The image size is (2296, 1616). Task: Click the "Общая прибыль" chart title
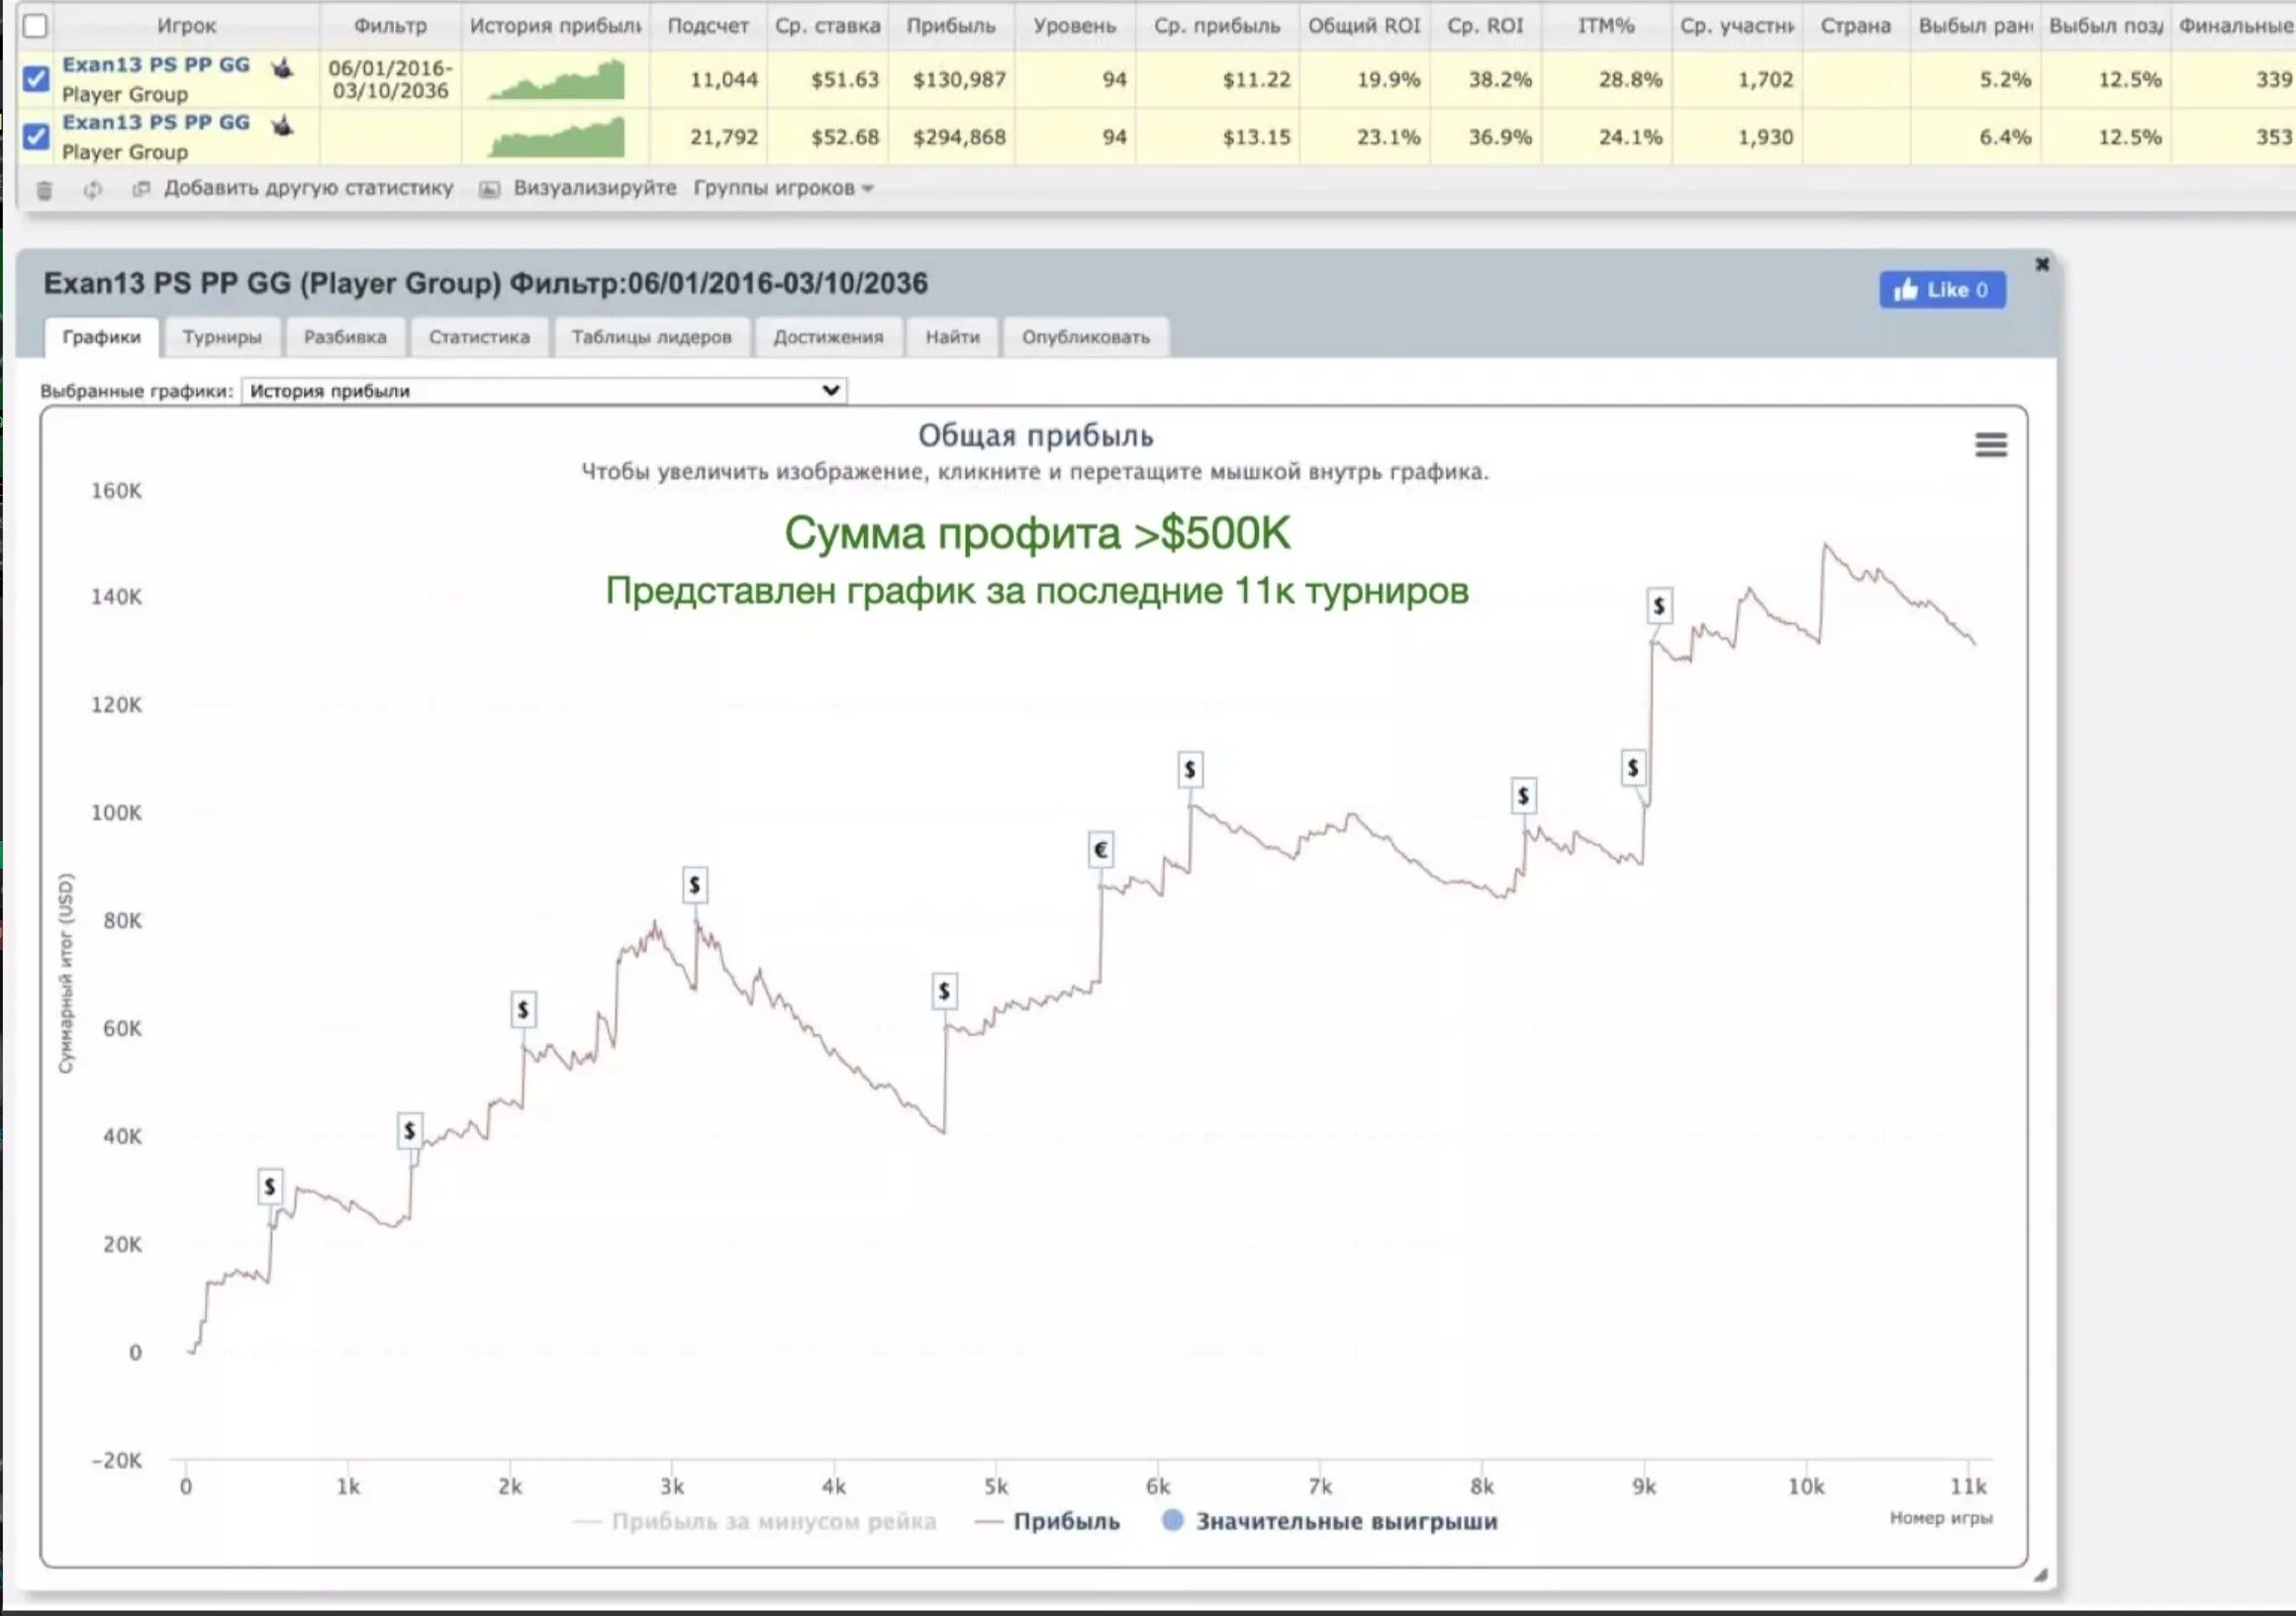coord(1035,436)
